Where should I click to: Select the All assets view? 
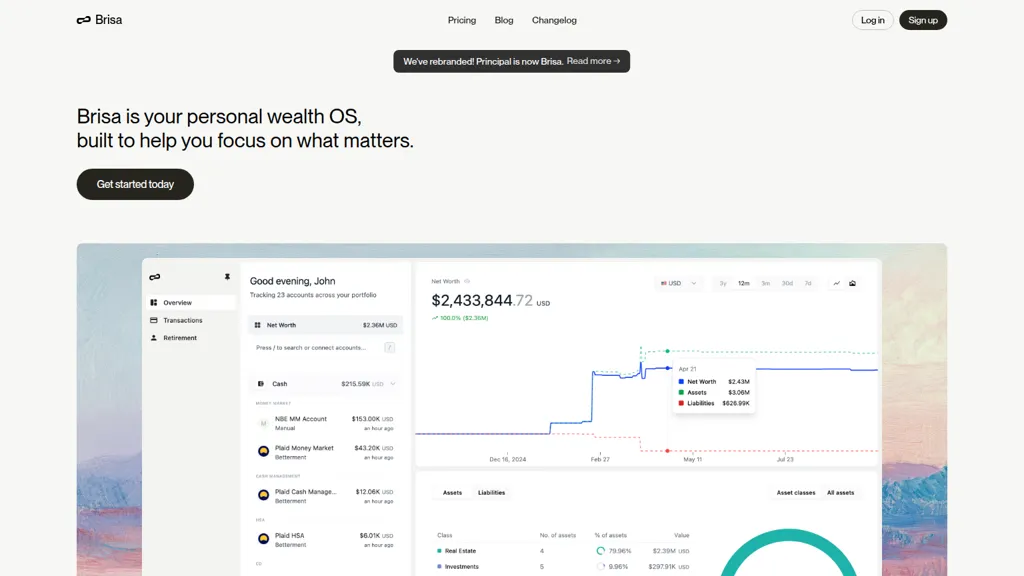pos(840,493)
